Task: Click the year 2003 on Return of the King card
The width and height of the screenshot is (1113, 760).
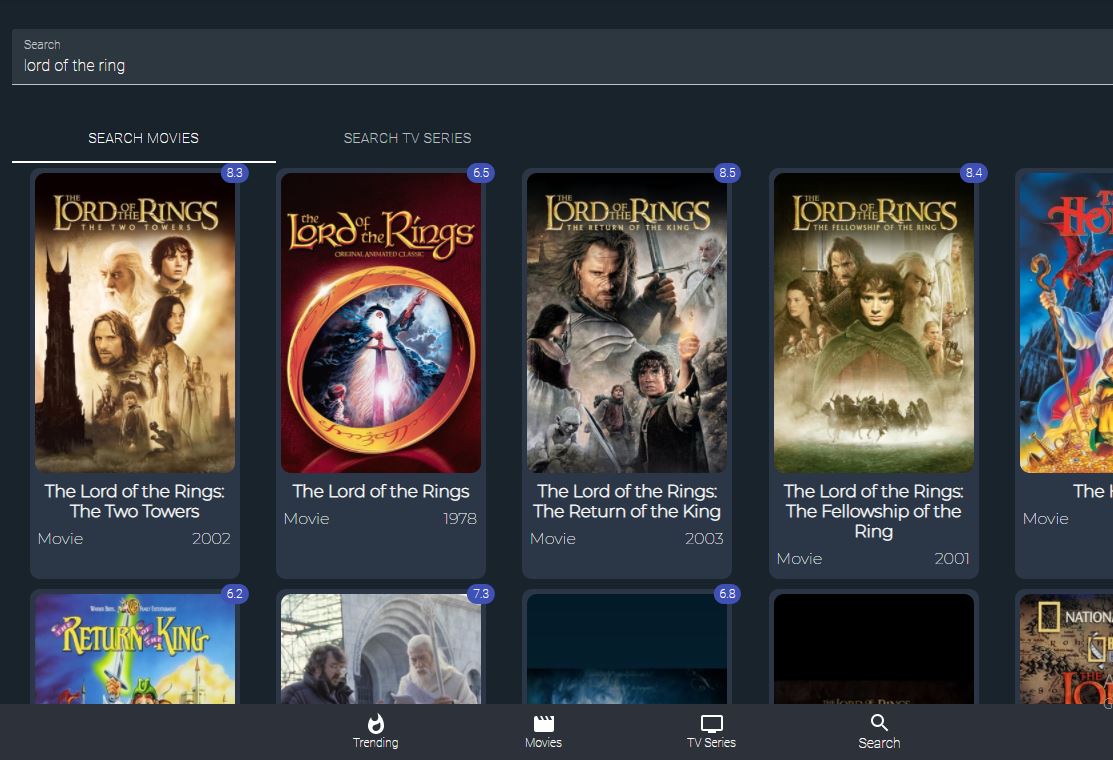Action: coord(703,539)
